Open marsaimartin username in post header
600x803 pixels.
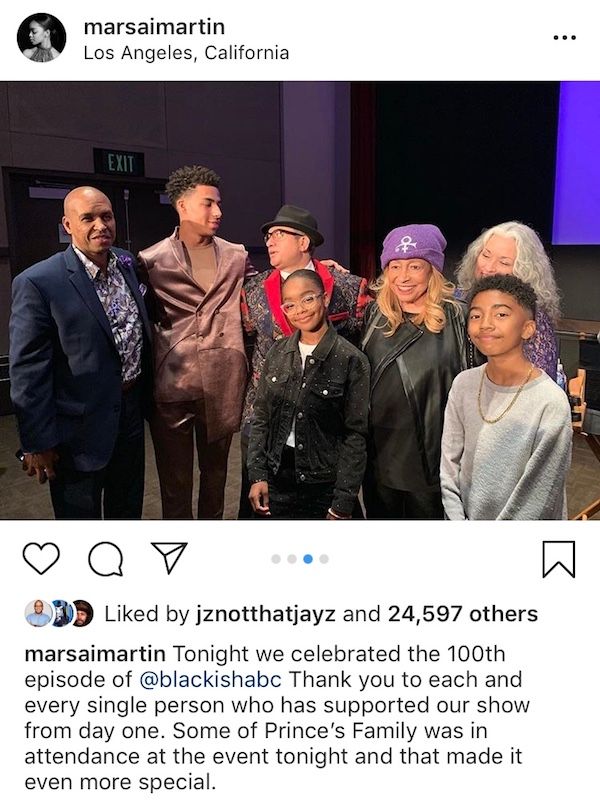tap(154, 27)
